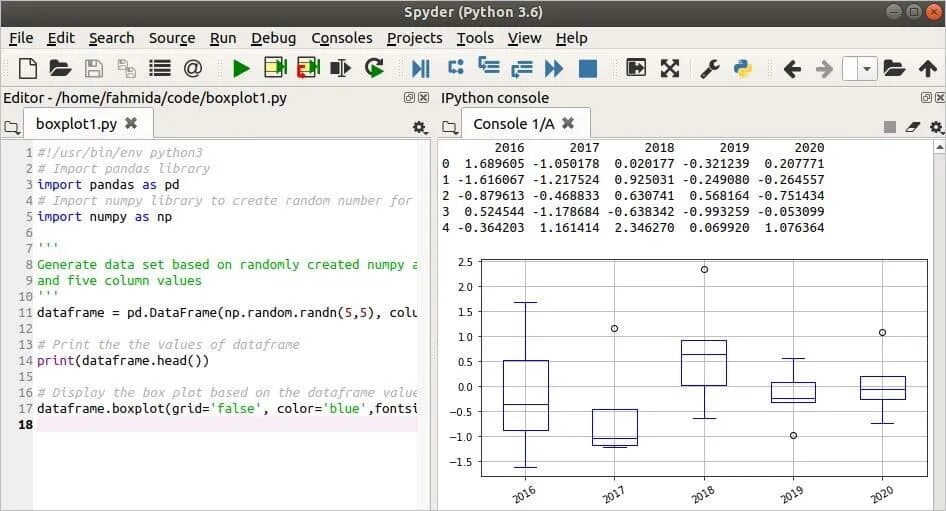Undock the IPython console pane

(926, 97)
